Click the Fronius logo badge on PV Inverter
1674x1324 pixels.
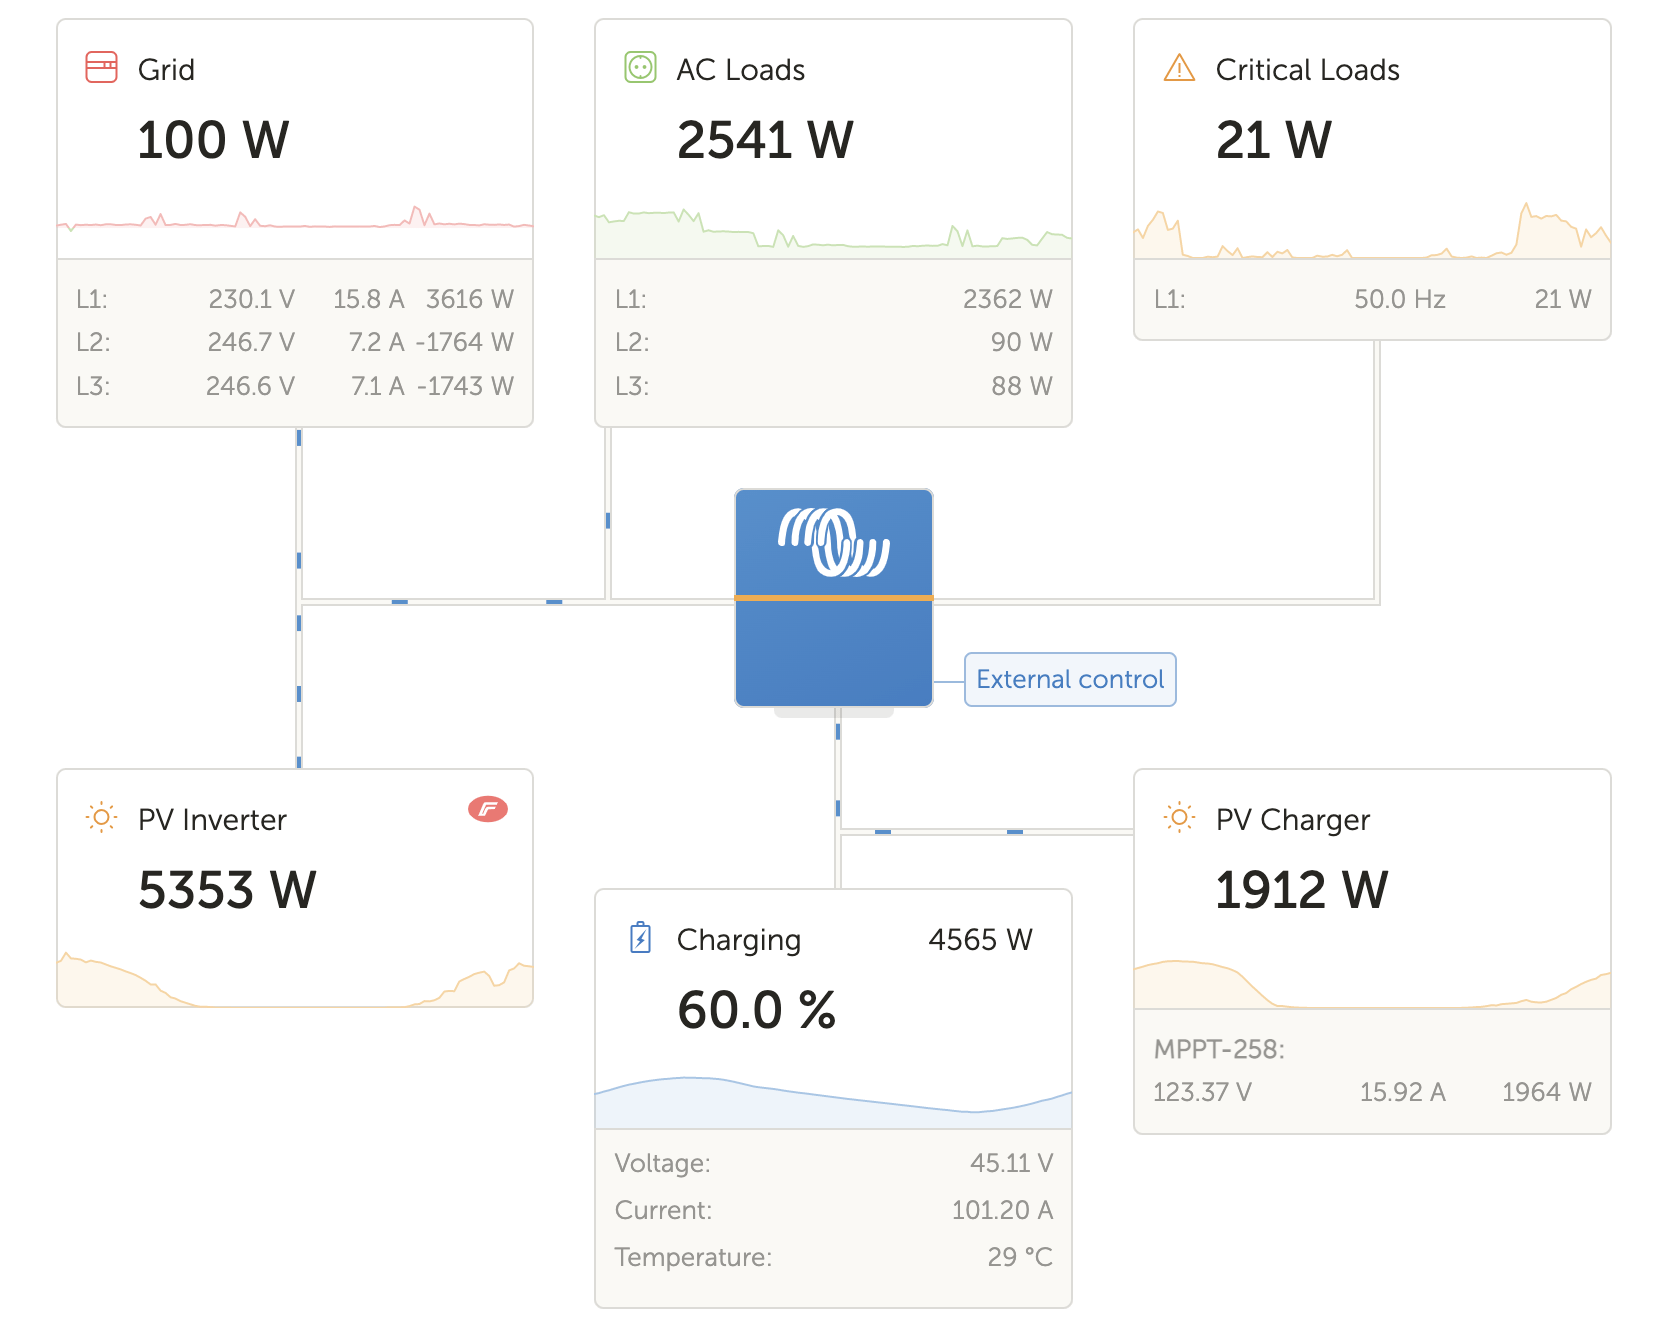tap(488, 809)
